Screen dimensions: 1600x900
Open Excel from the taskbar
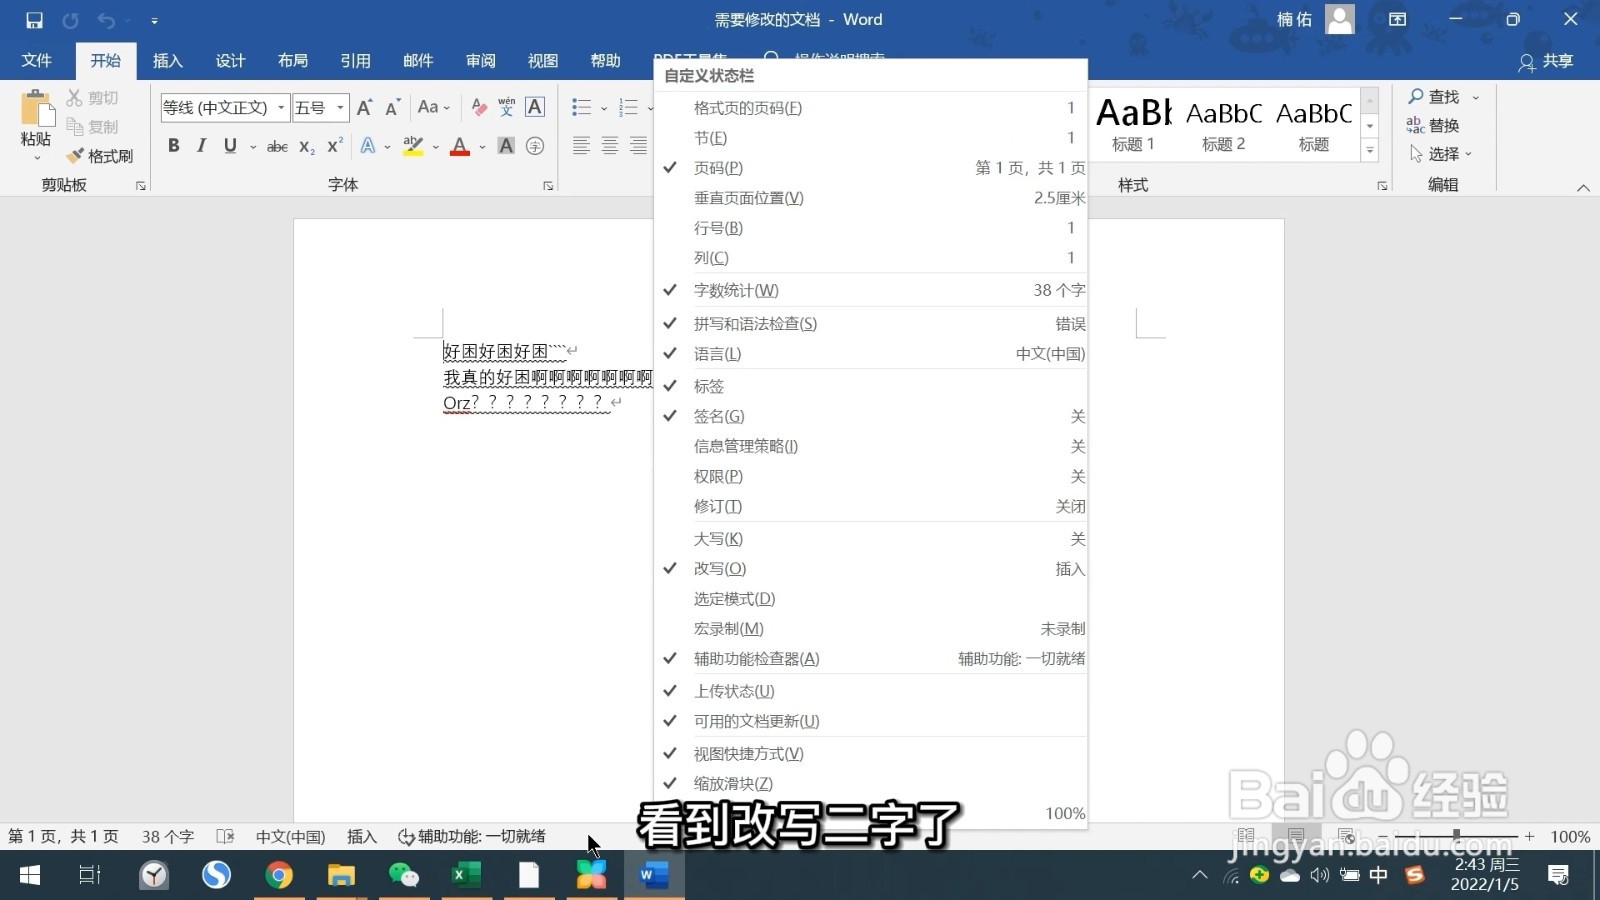click(466, 875)
